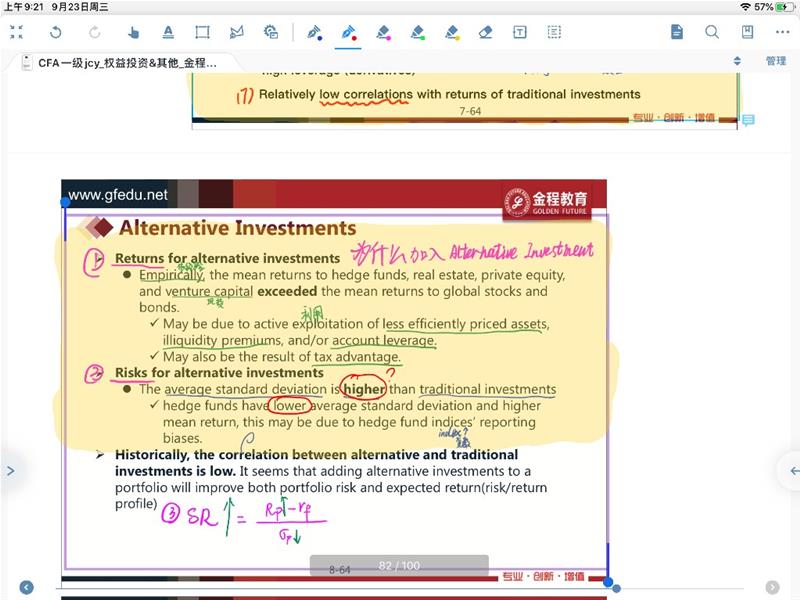
Task: Tap the circled word 'higher'
Action: [364, 389]
